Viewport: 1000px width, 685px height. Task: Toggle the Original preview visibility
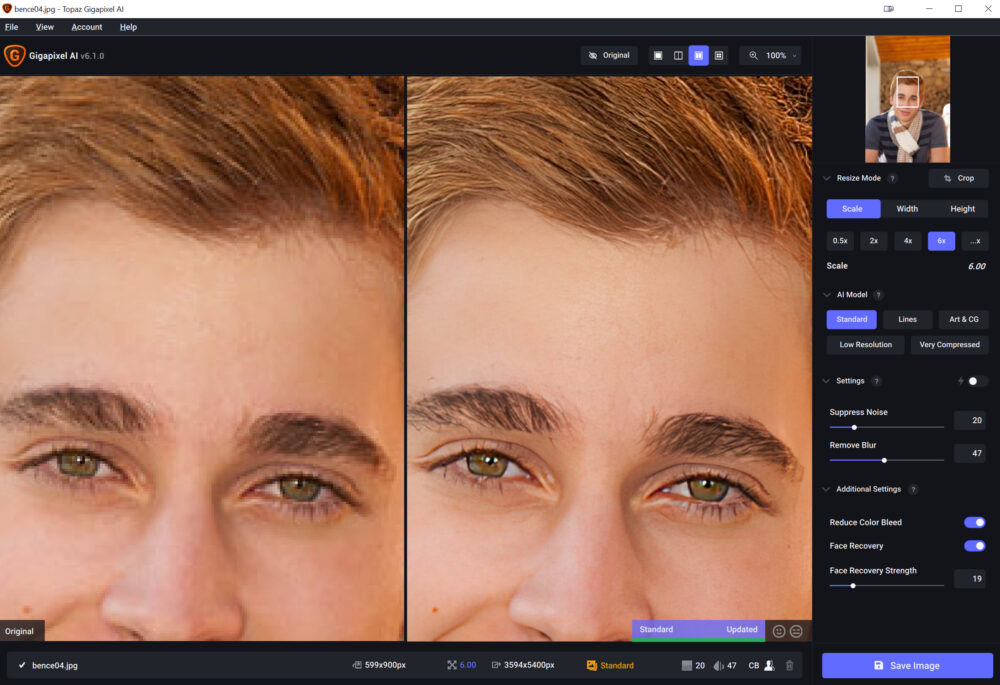609,55
